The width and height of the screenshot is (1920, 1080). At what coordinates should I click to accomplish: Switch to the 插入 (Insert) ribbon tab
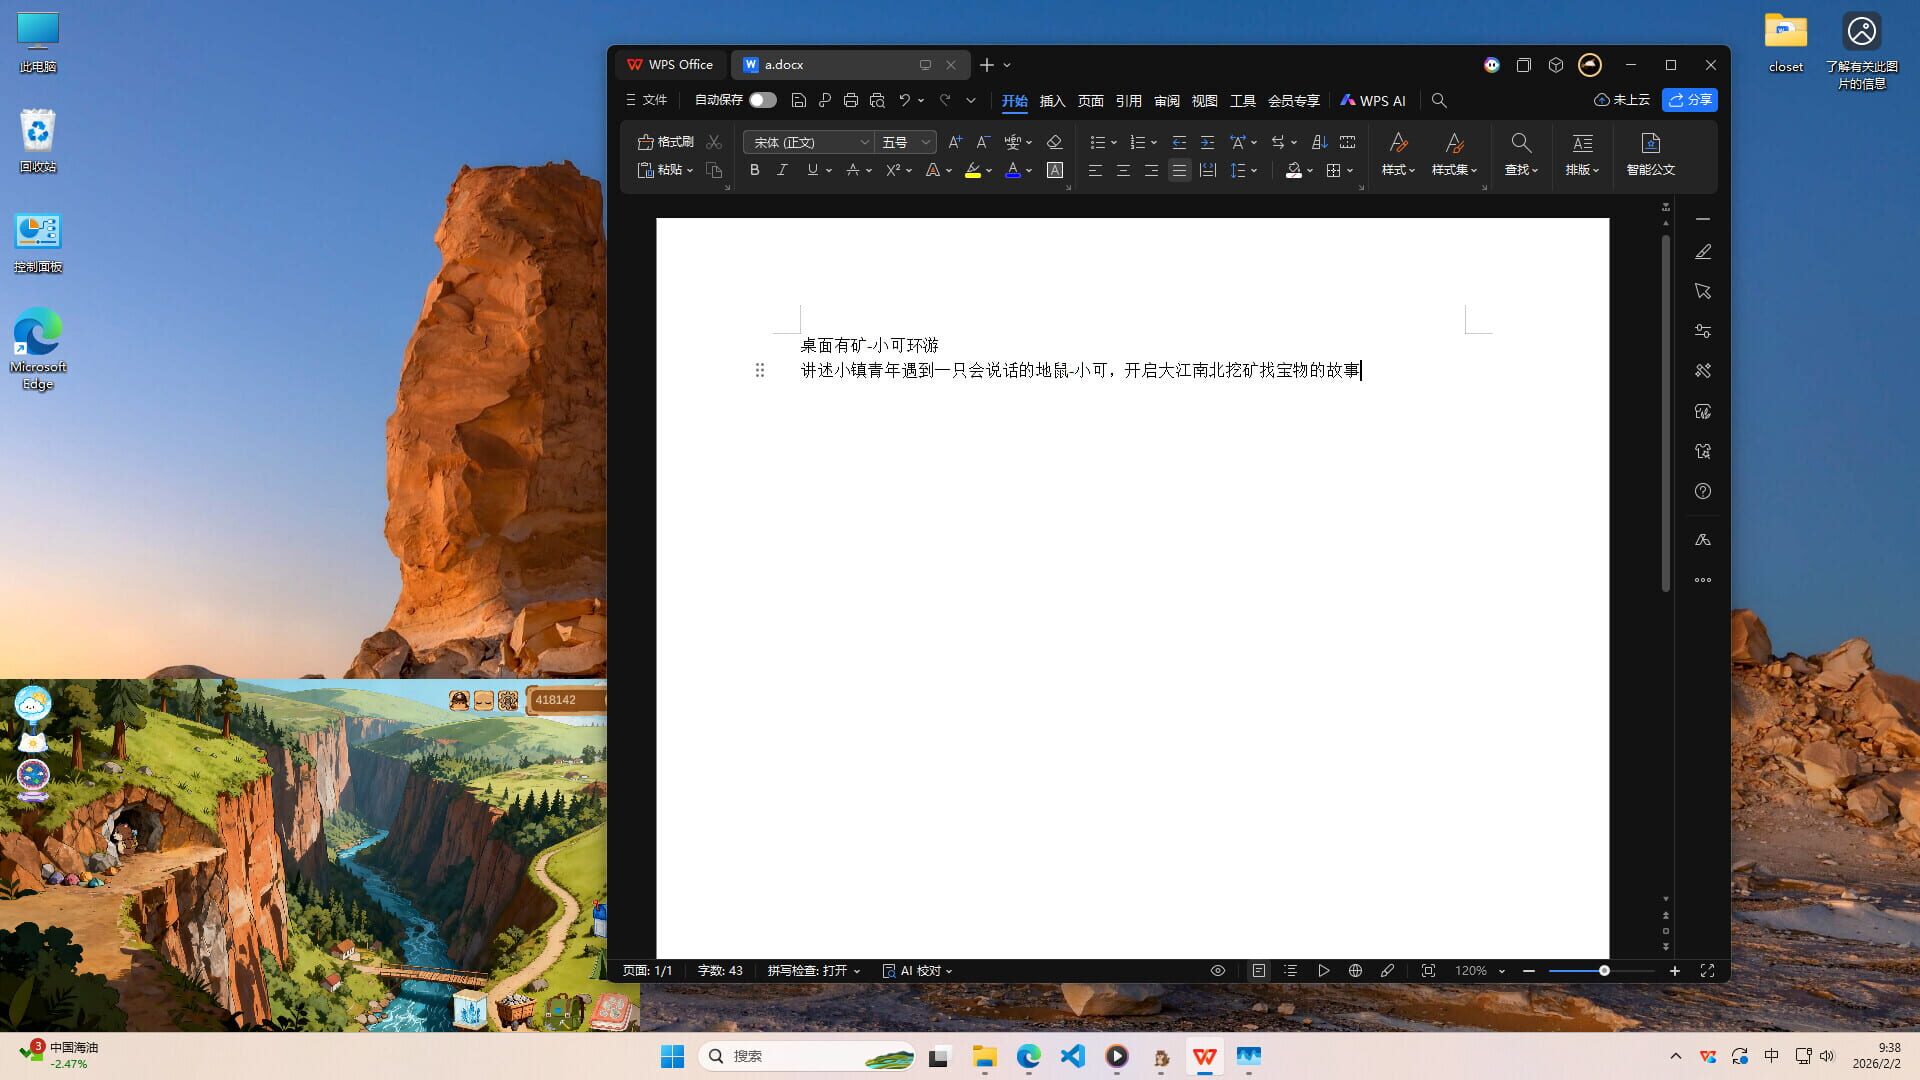(1051, 100)
